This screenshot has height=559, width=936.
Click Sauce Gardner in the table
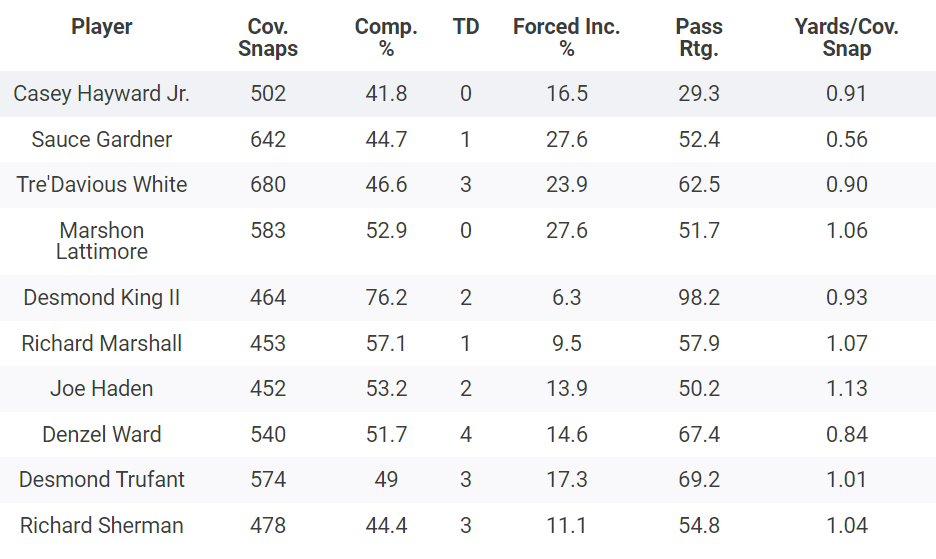point(102,140)
